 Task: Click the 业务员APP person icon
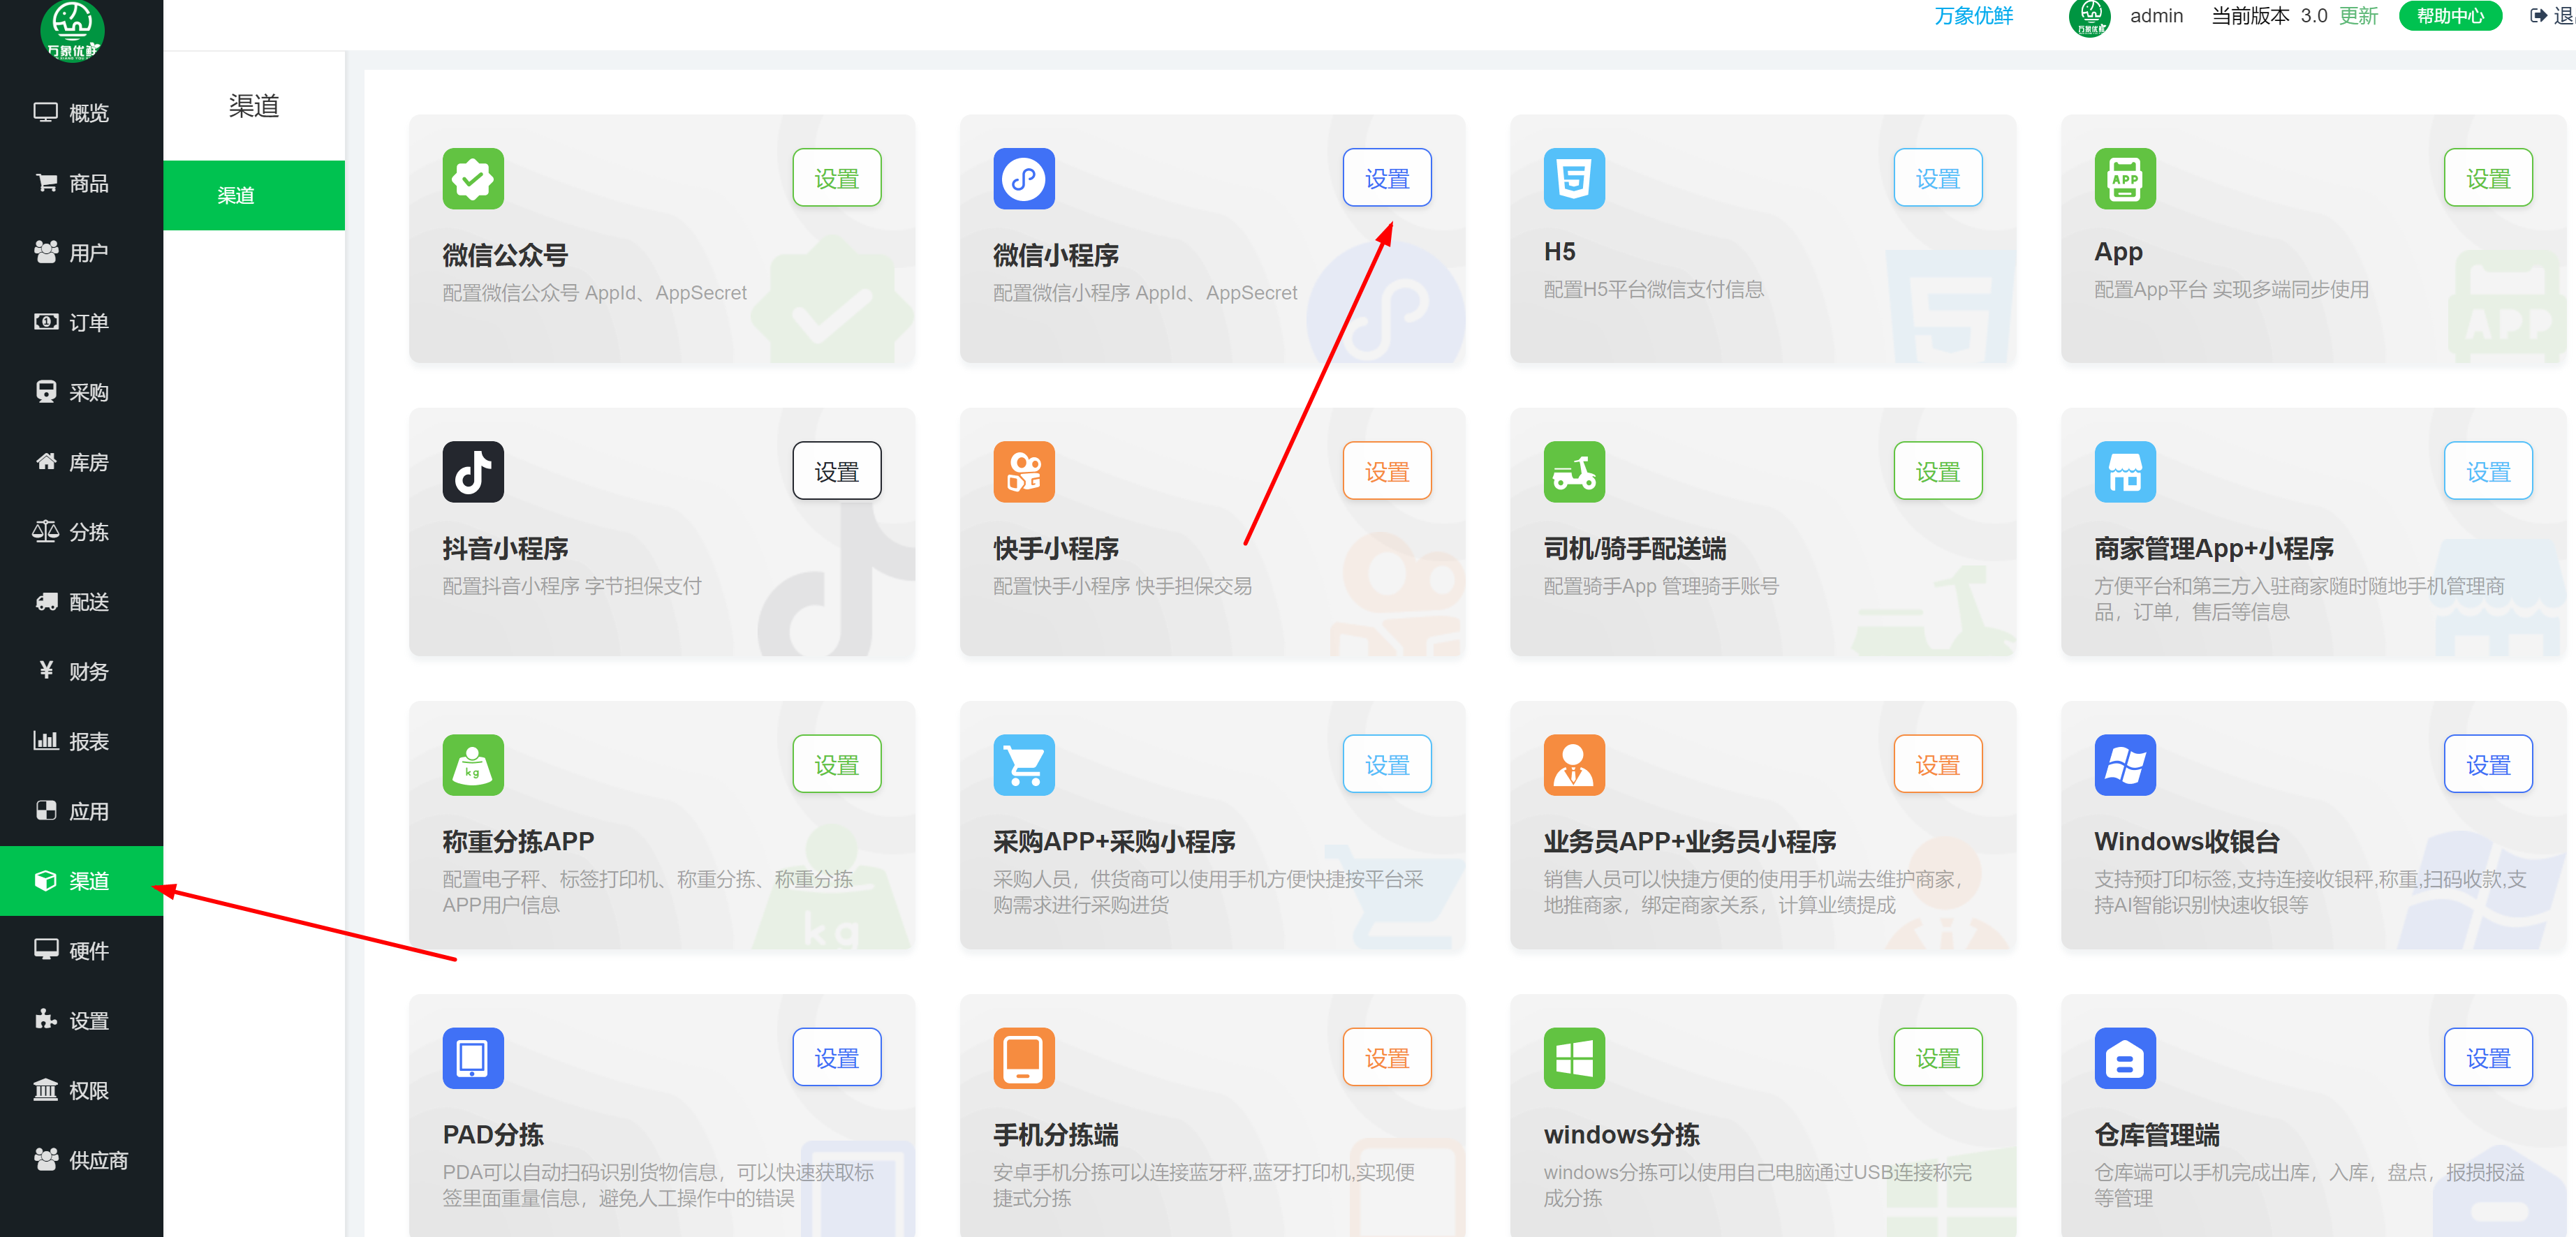pos(1574,765)
